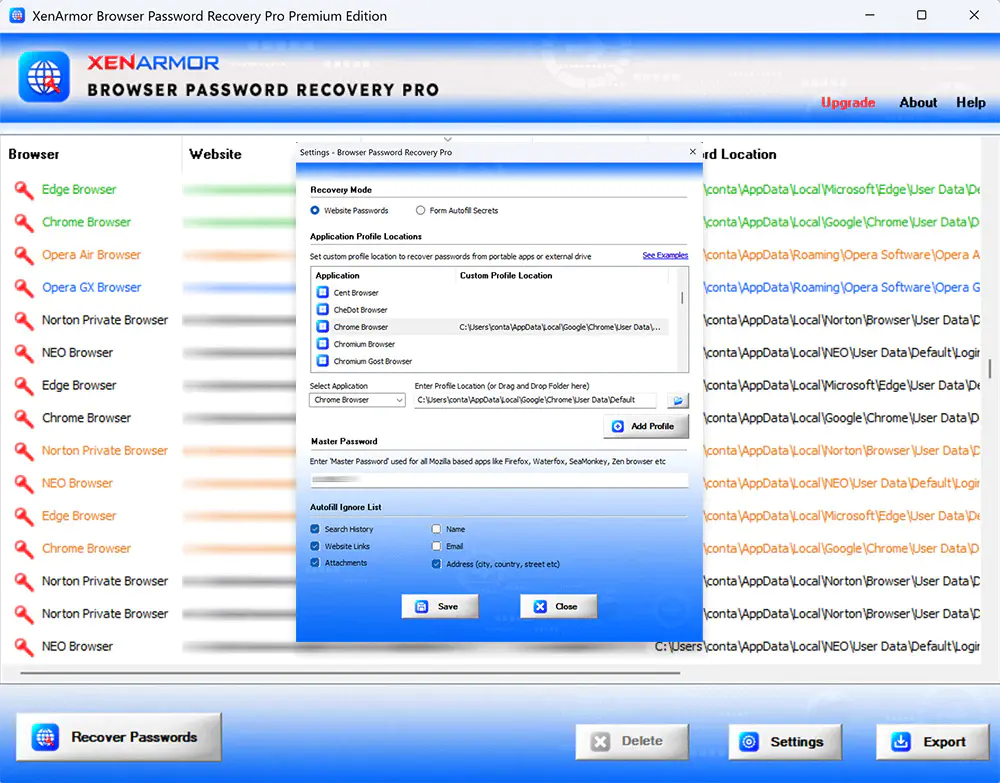Click the Master Password input field

click(x=499, y=479)
